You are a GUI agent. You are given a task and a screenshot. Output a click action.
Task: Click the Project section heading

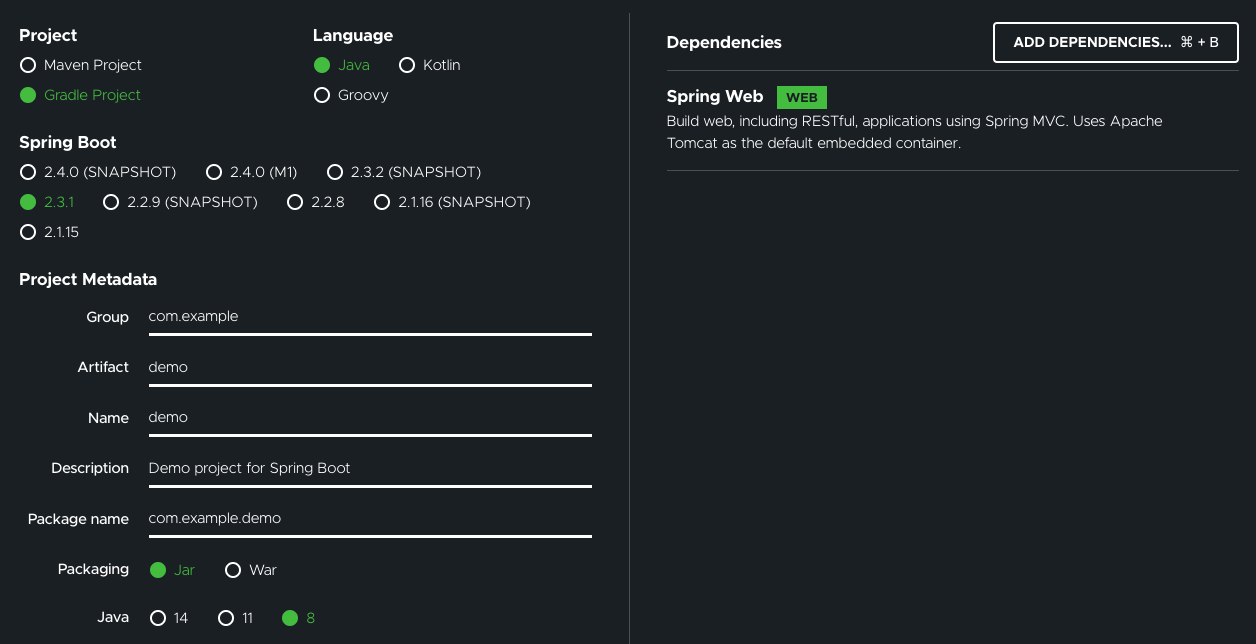[48, 36]
